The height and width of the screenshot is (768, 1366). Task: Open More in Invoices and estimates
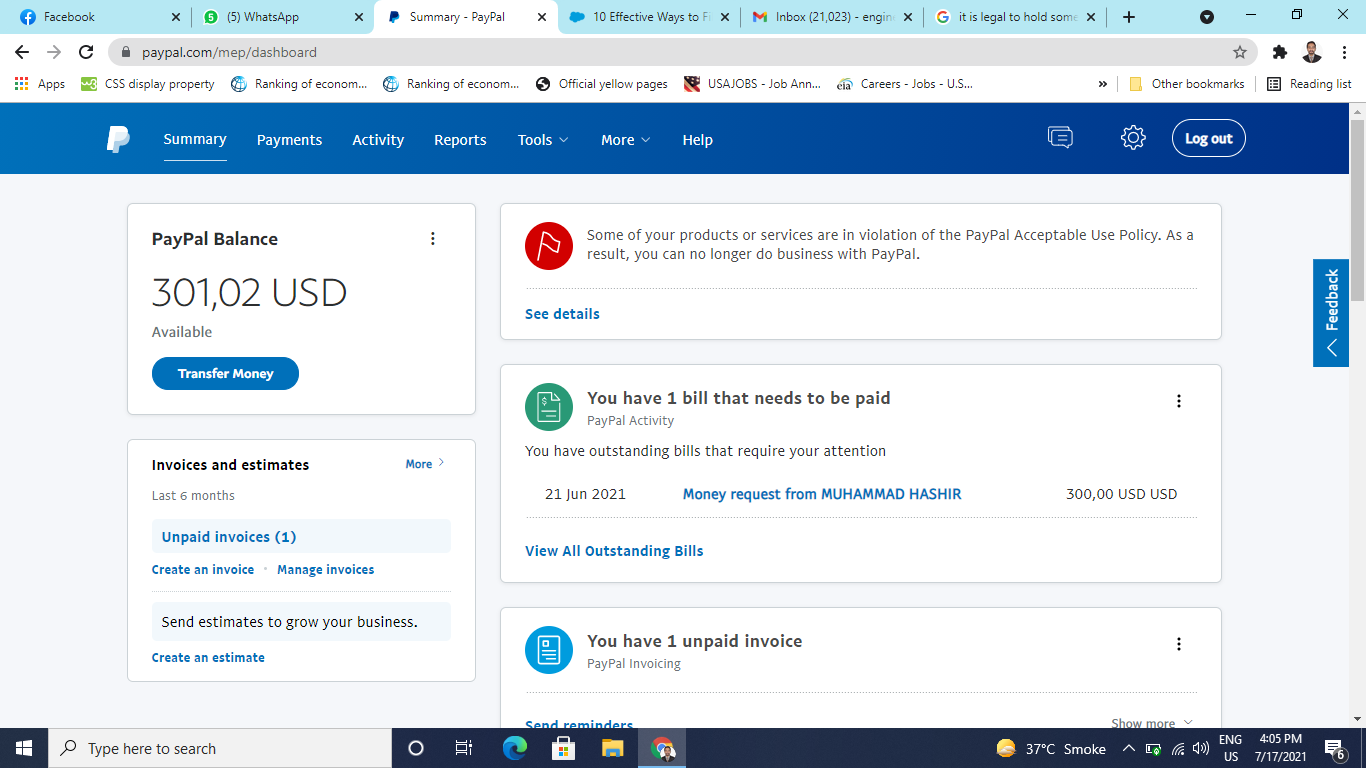(x=425, y=464)
